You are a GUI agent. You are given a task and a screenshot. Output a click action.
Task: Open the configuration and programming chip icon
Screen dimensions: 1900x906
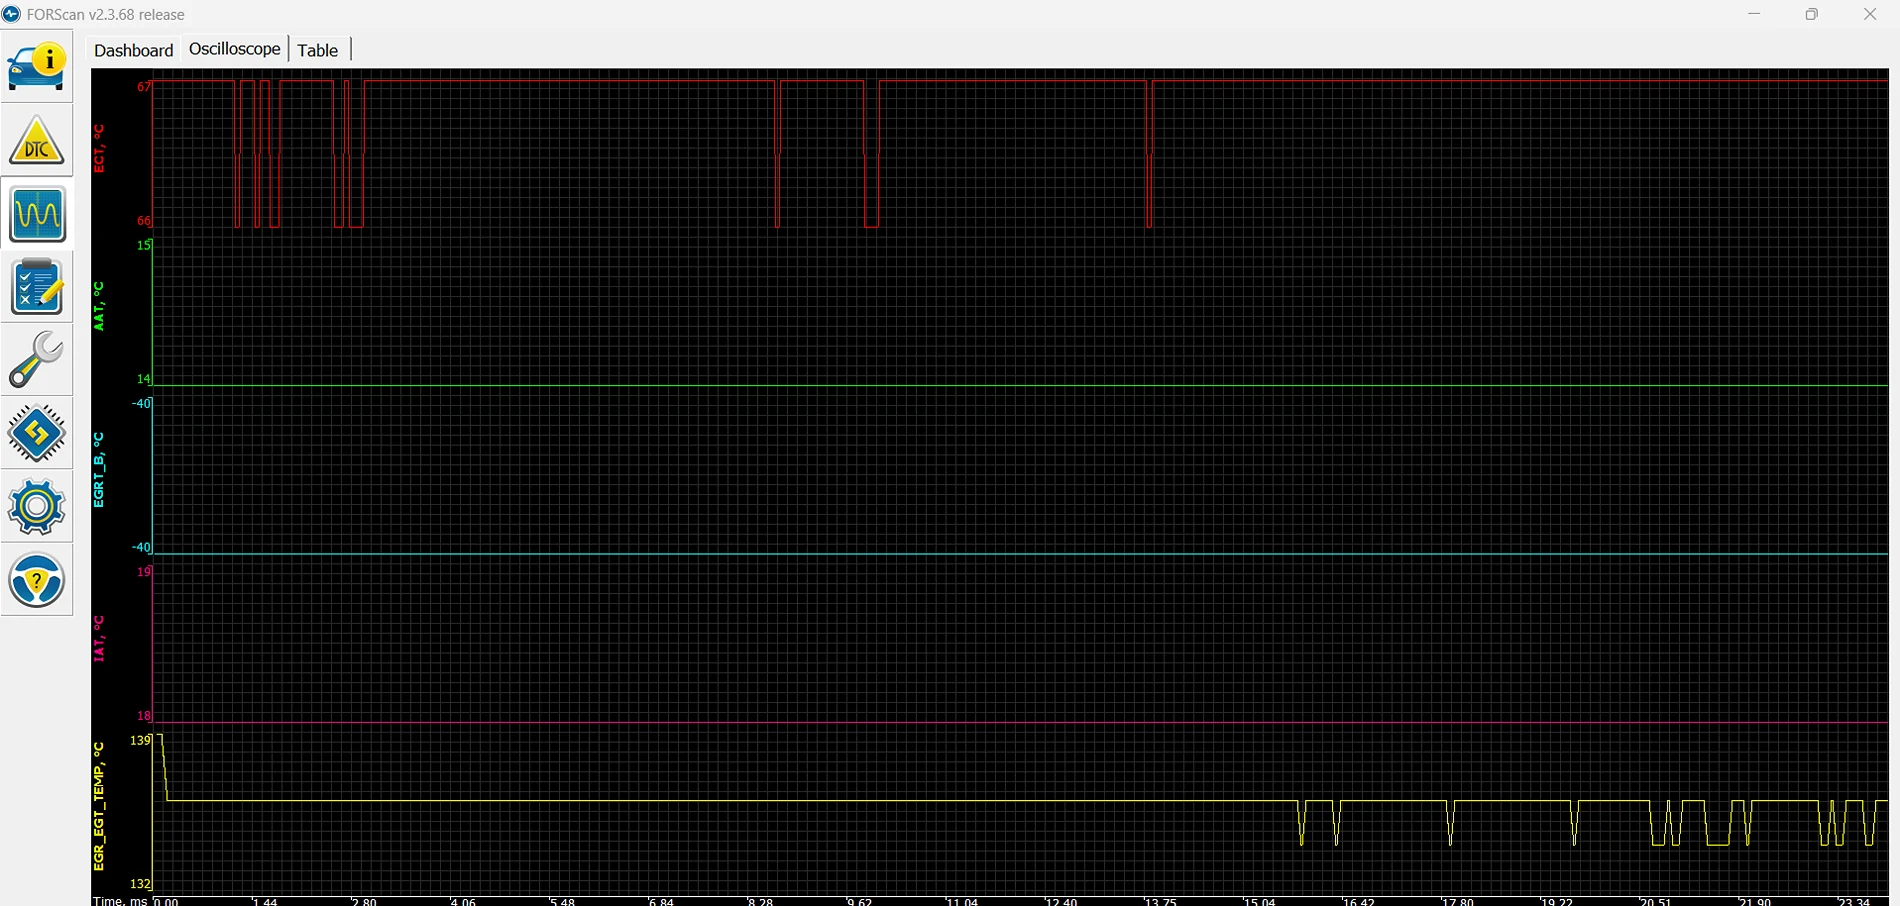click(x=37, y=433)
